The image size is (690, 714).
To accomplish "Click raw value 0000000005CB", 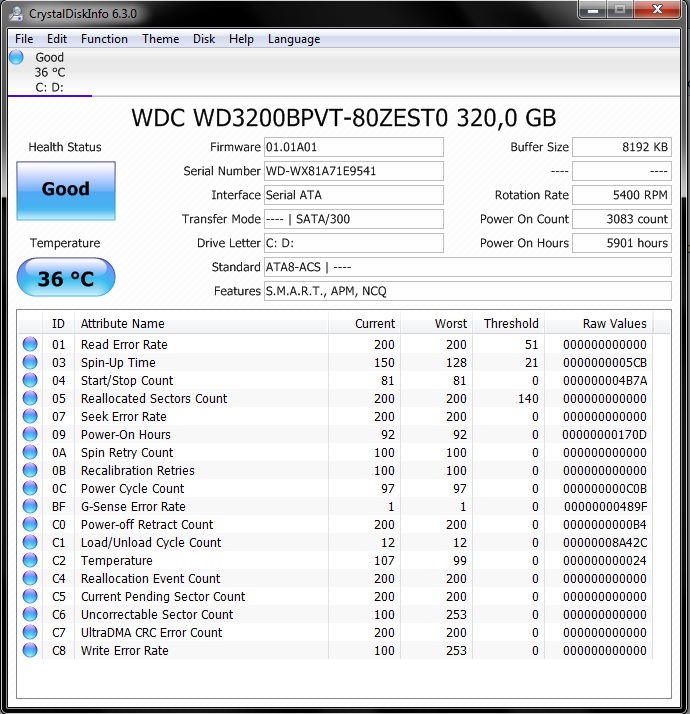I will click(605, 363).
